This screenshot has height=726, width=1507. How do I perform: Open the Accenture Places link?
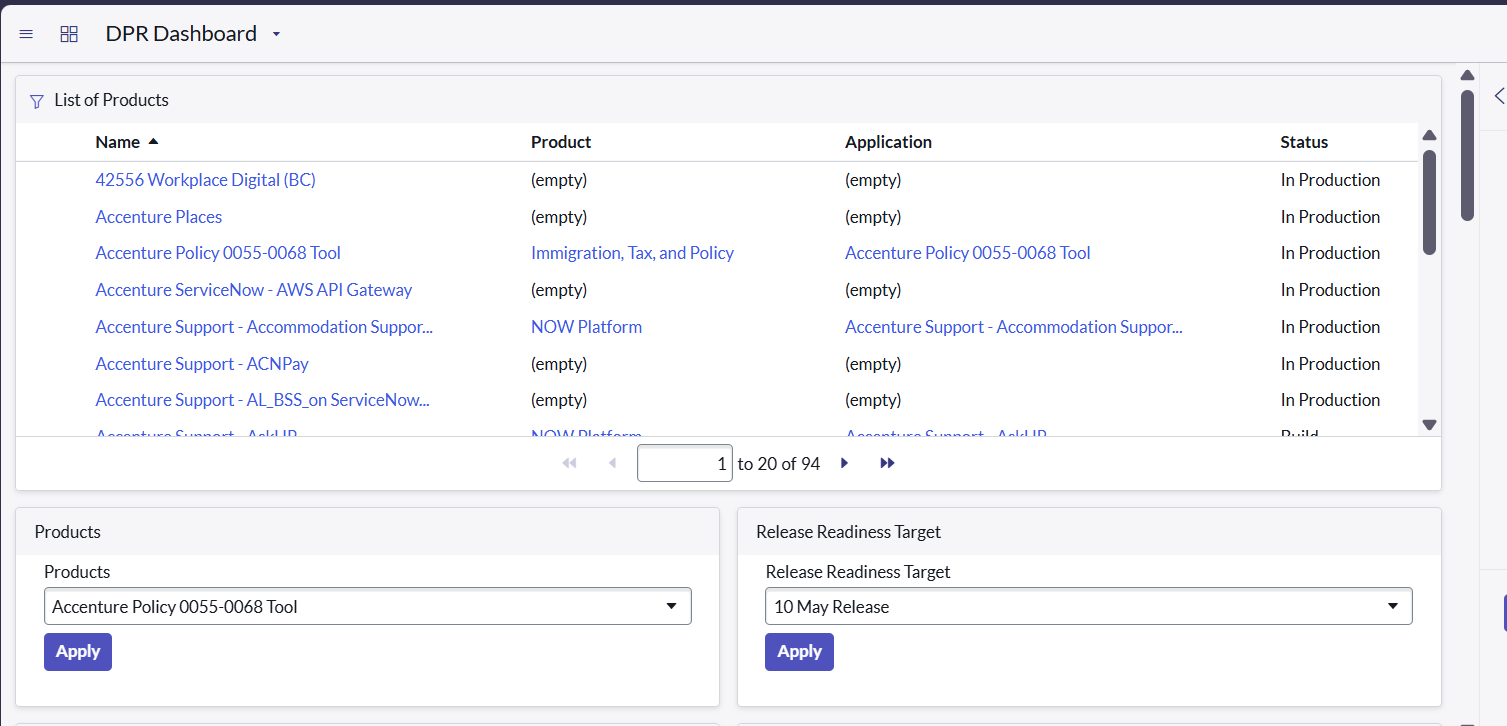coord(159,217)
